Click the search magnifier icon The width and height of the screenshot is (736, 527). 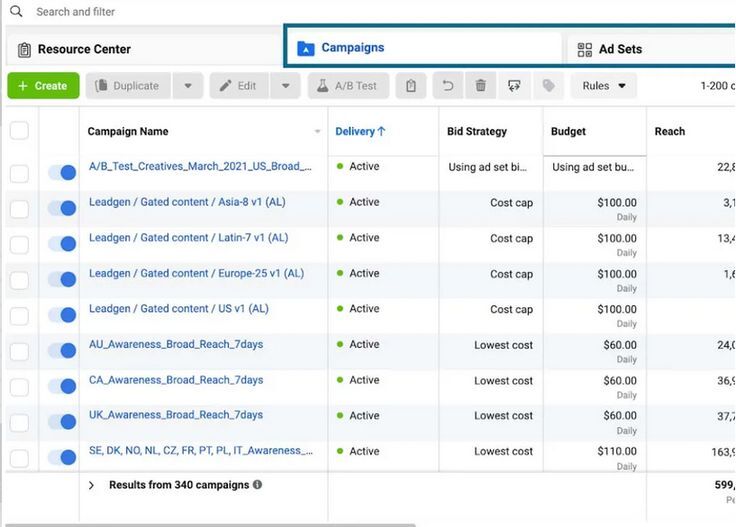pyautogui.click(x=16, y=12)
